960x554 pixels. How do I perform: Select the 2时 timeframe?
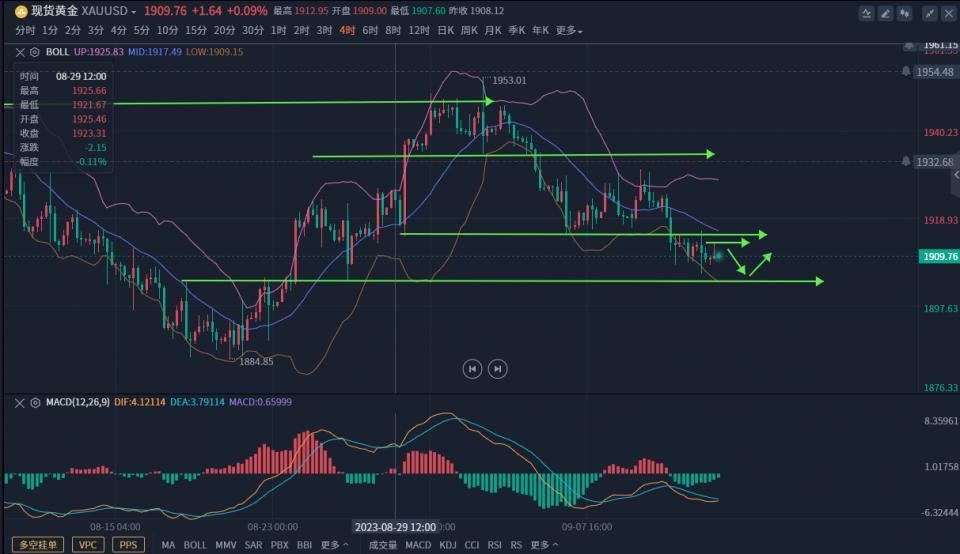tap(301, 30)
